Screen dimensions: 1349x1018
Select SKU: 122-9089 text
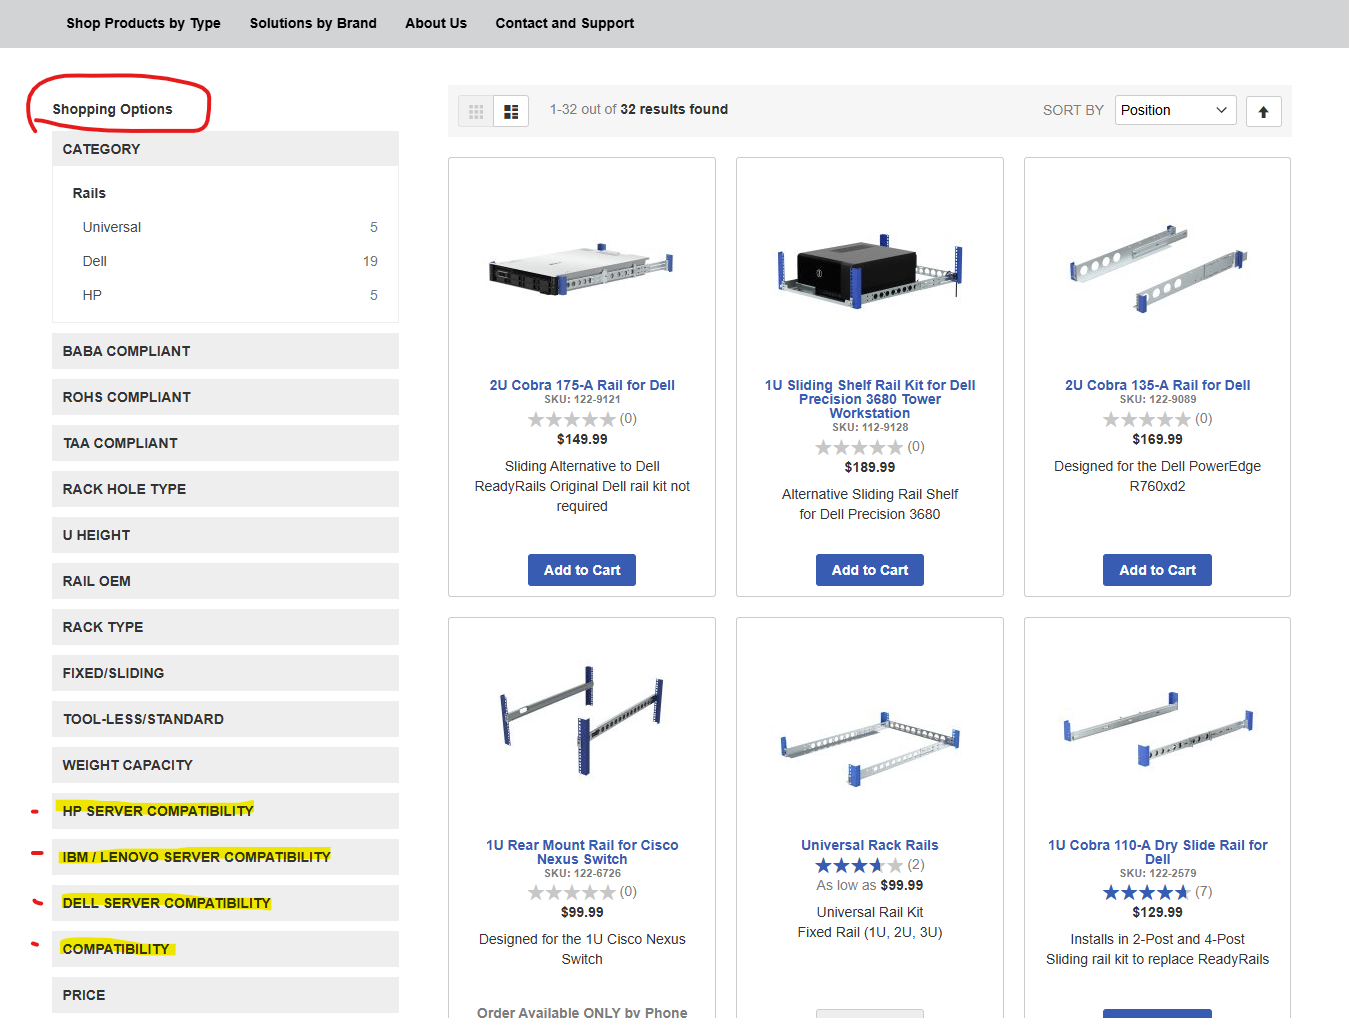click(x=1158, y=399)
